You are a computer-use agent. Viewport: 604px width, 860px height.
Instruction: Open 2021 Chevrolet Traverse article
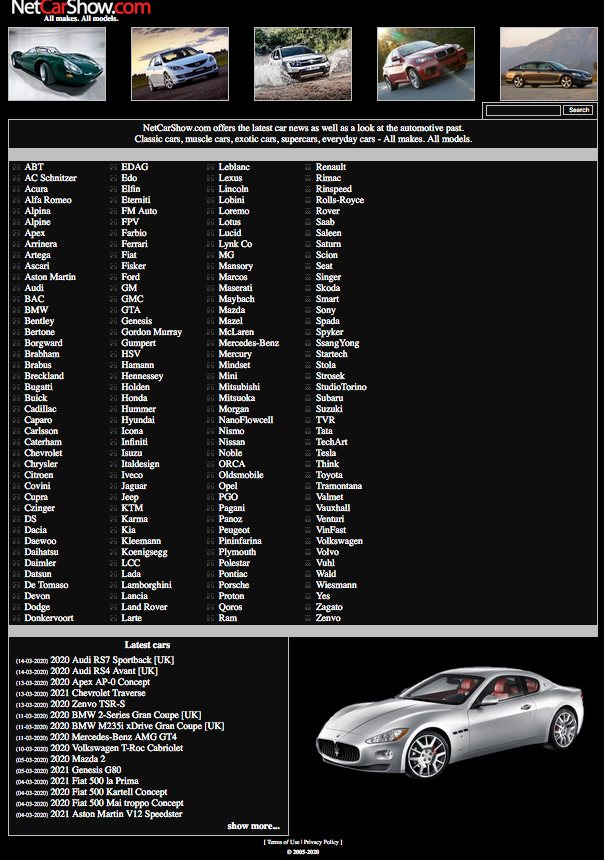click(98, 693)
